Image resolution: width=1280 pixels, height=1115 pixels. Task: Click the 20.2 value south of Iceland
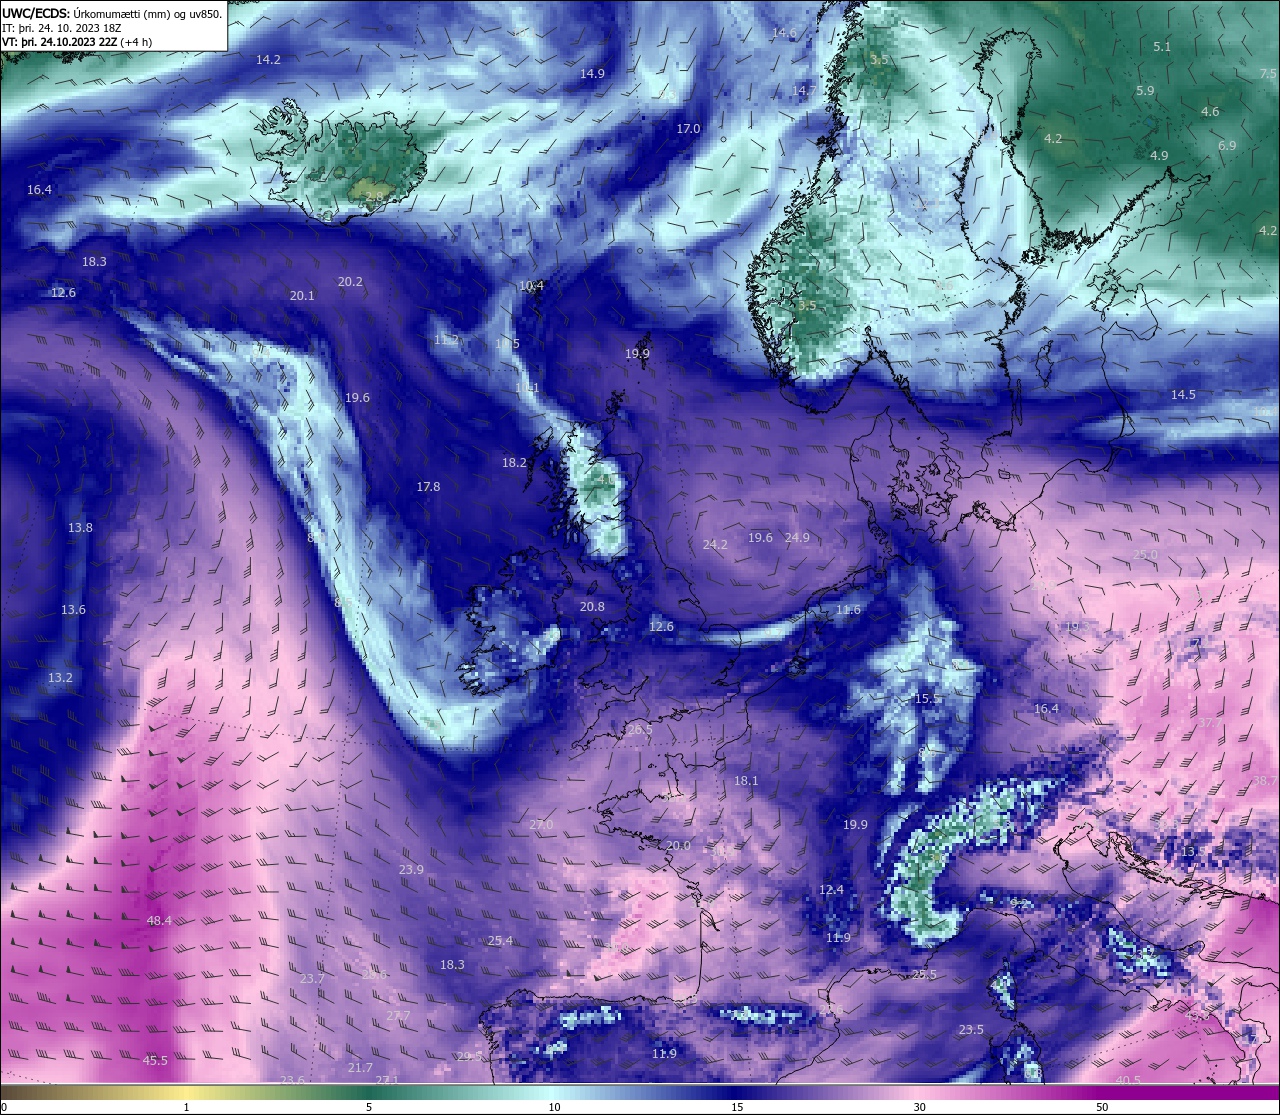(x=350, y=282)
